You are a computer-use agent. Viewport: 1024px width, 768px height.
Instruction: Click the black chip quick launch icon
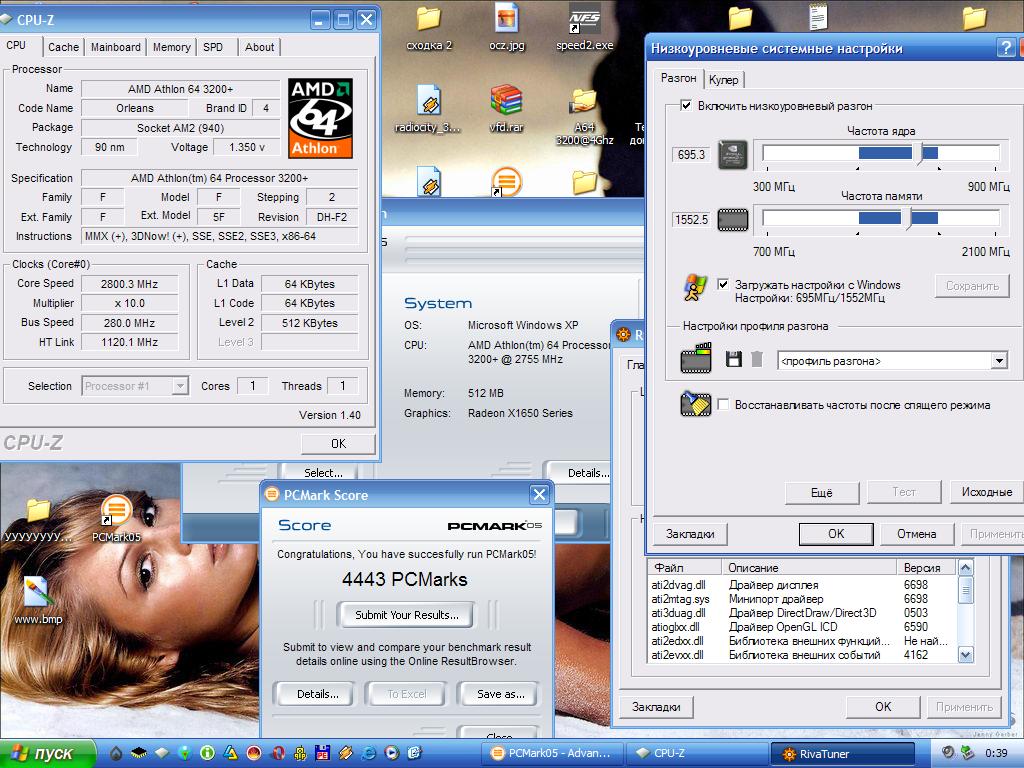138,753
